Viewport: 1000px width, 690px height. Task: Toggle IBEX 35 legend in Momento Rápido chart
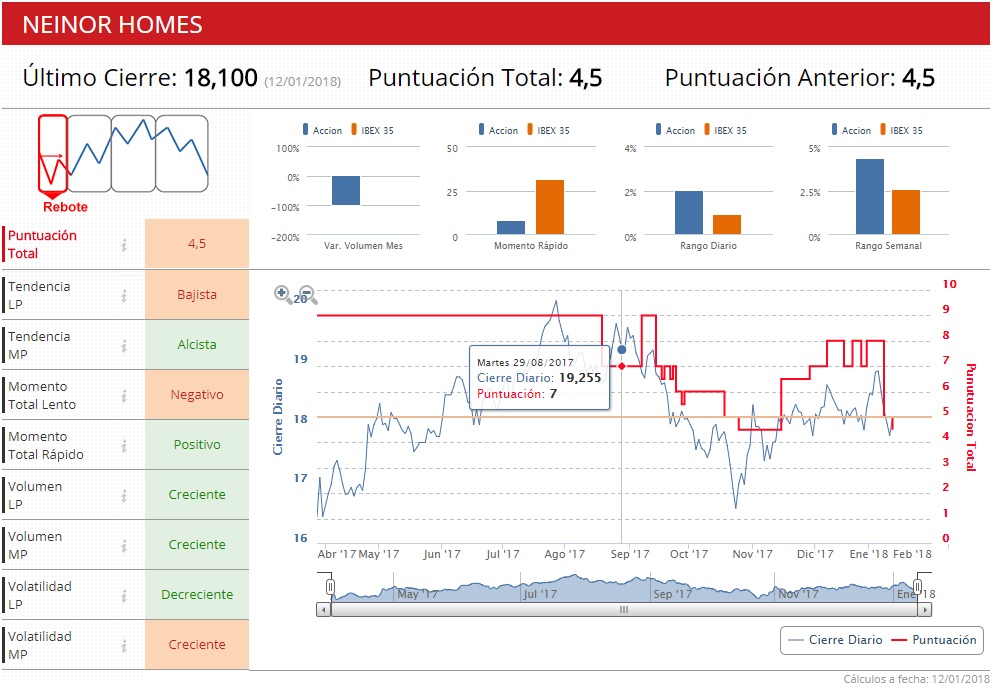coord(548,130)
